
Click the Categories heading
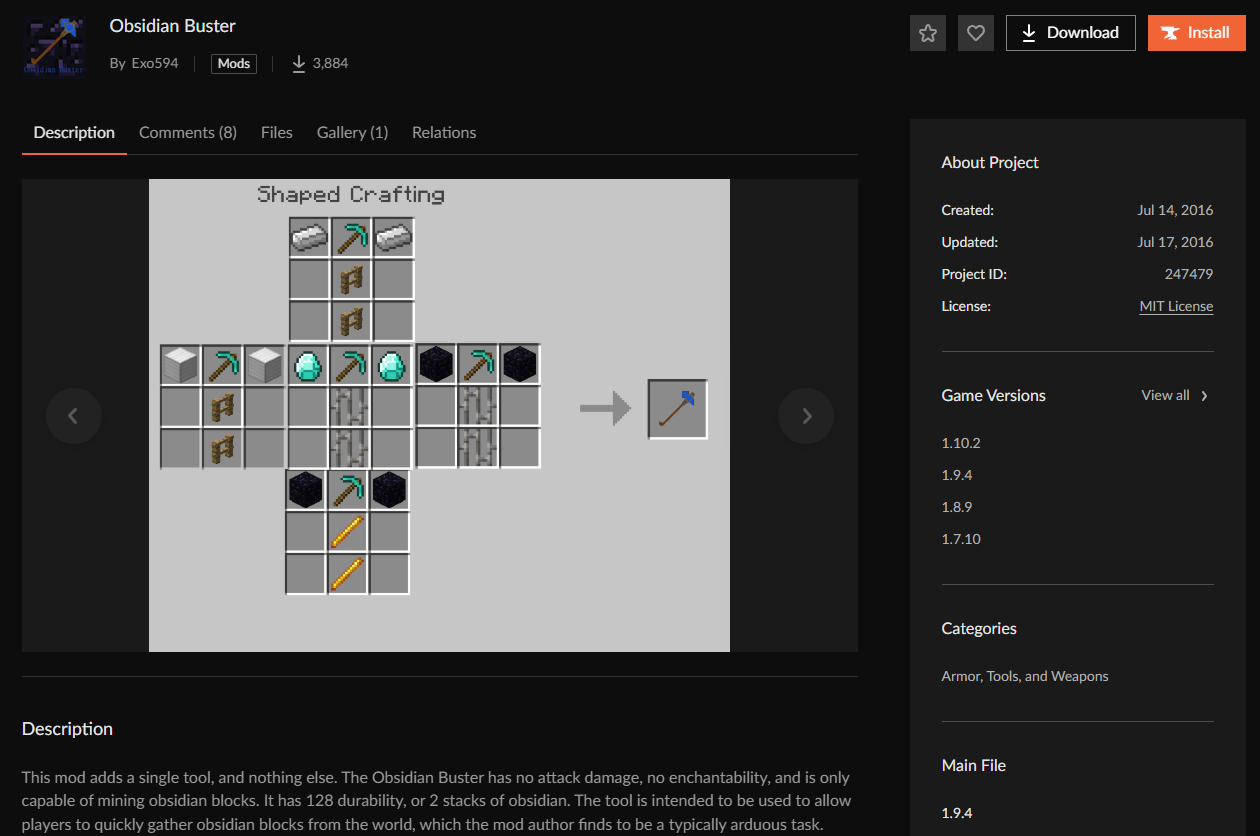click(x=979, y=628)
